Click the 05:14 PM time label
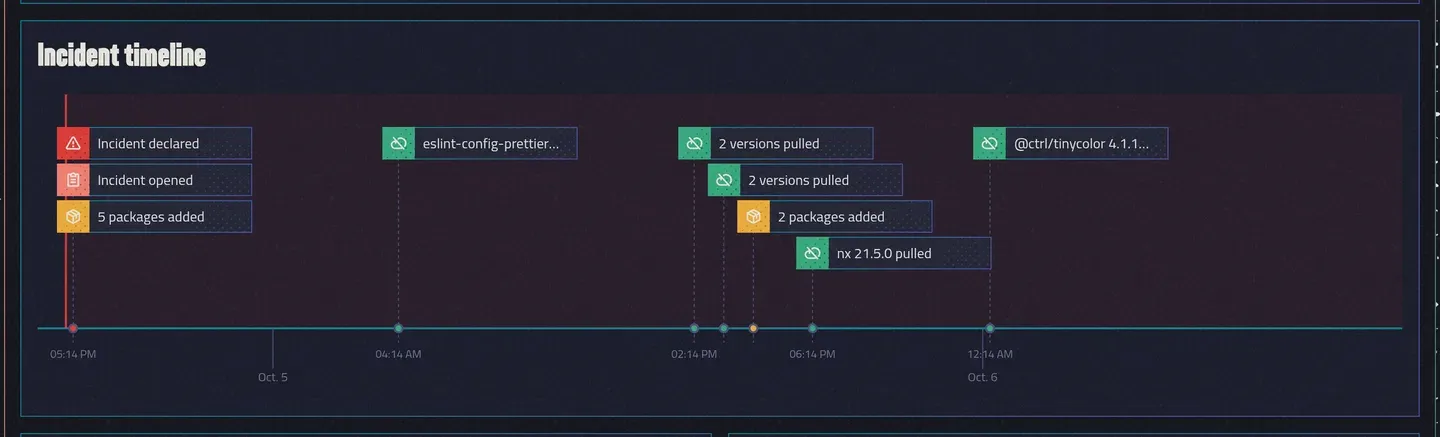 click(x=73, y=354)
